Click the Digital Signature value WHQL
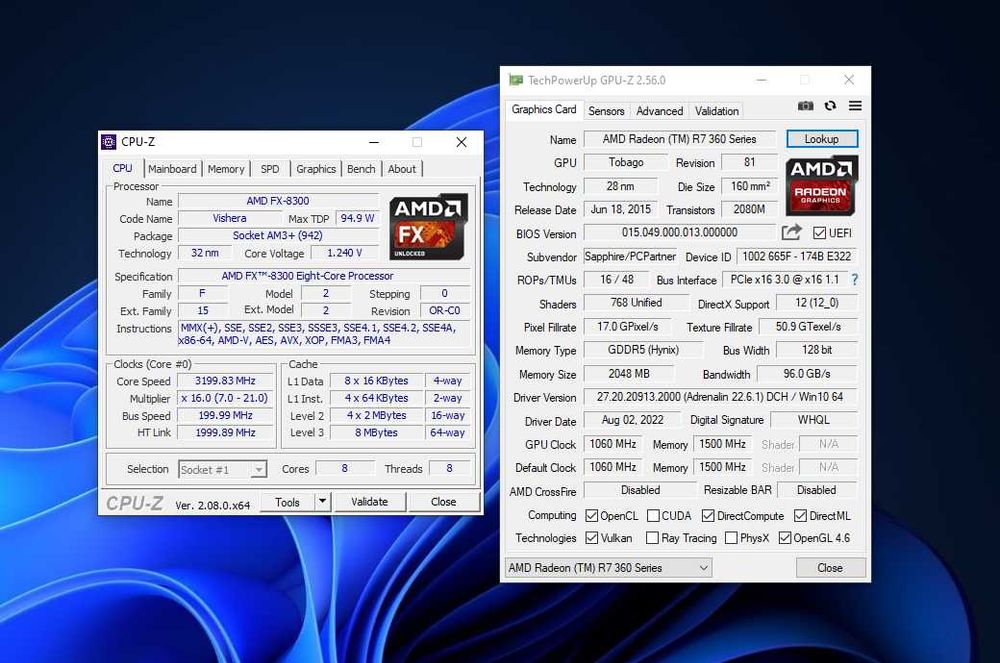 814,419
